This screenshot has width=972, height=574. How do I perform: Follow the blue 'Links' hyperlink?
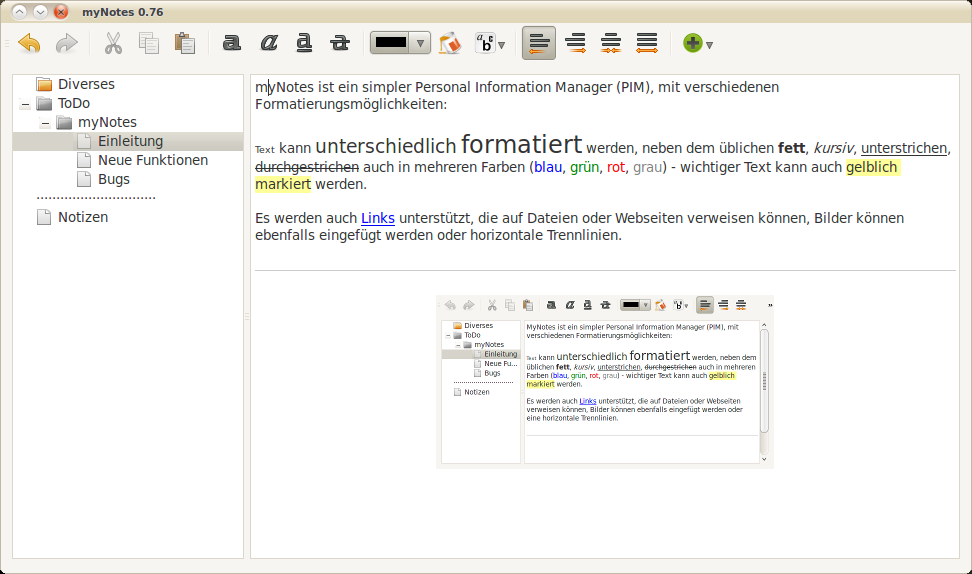pyautogui.click(x=378, y=218)
